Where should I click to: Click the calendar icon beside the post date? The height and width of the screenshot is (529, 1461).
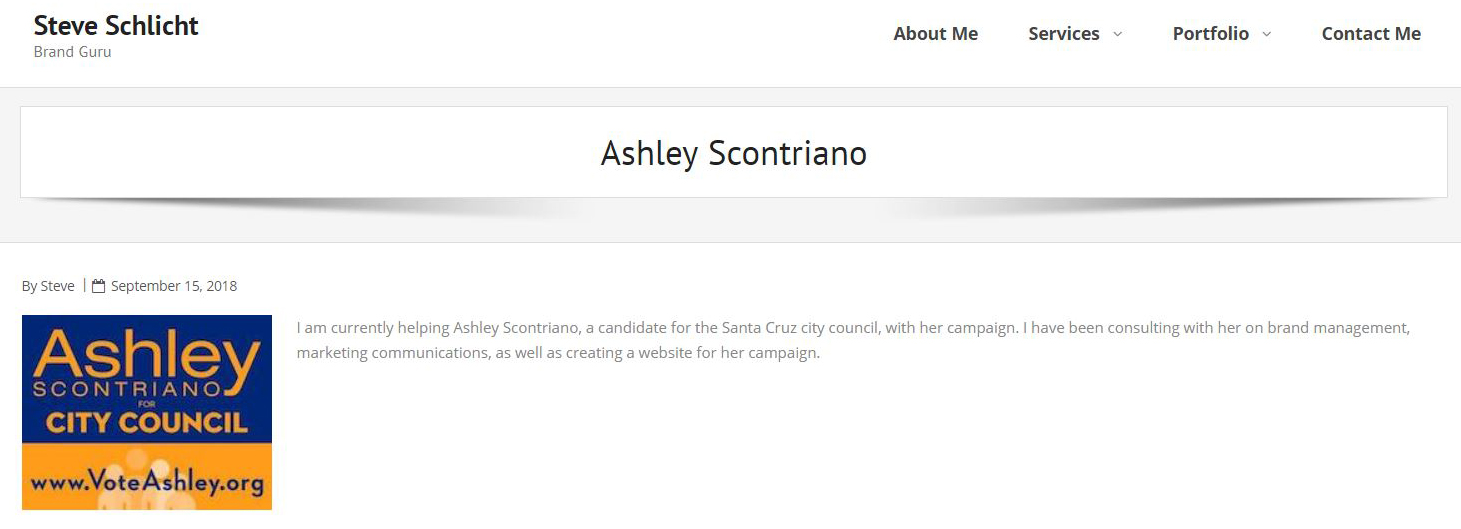tap(98, 286)
